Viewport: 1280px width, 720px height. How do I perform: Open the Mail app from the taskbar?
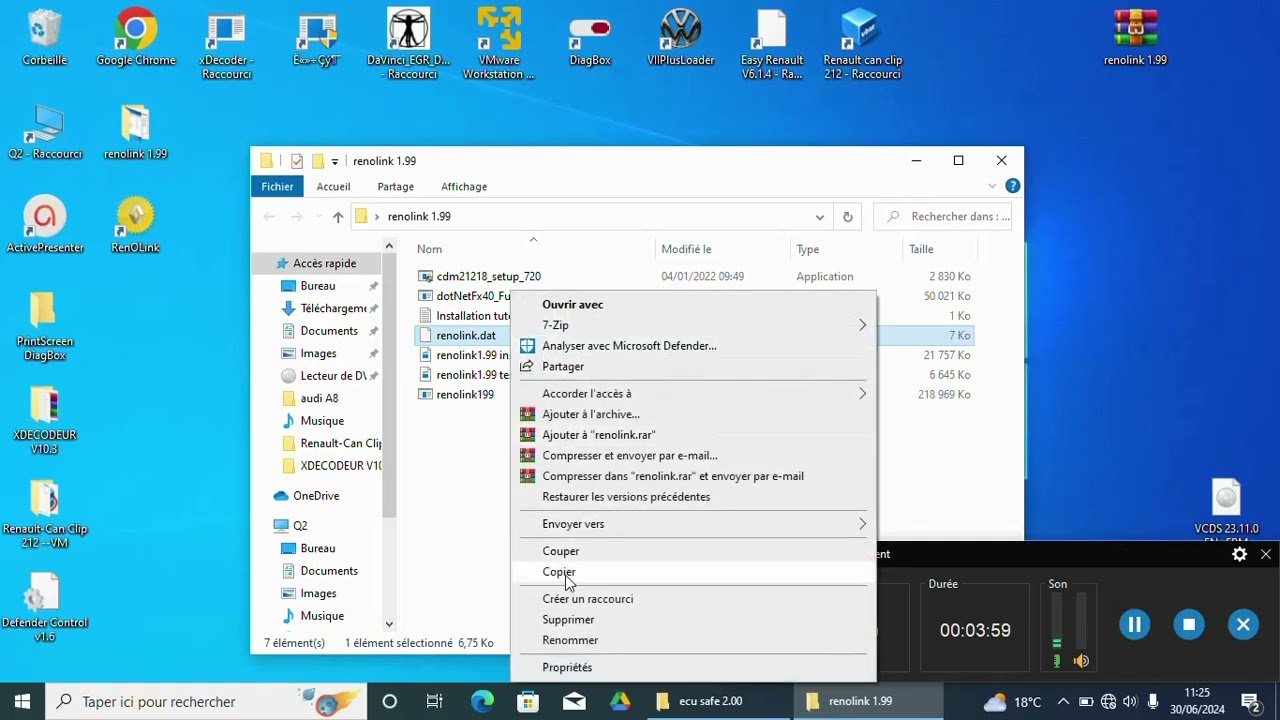574,701
